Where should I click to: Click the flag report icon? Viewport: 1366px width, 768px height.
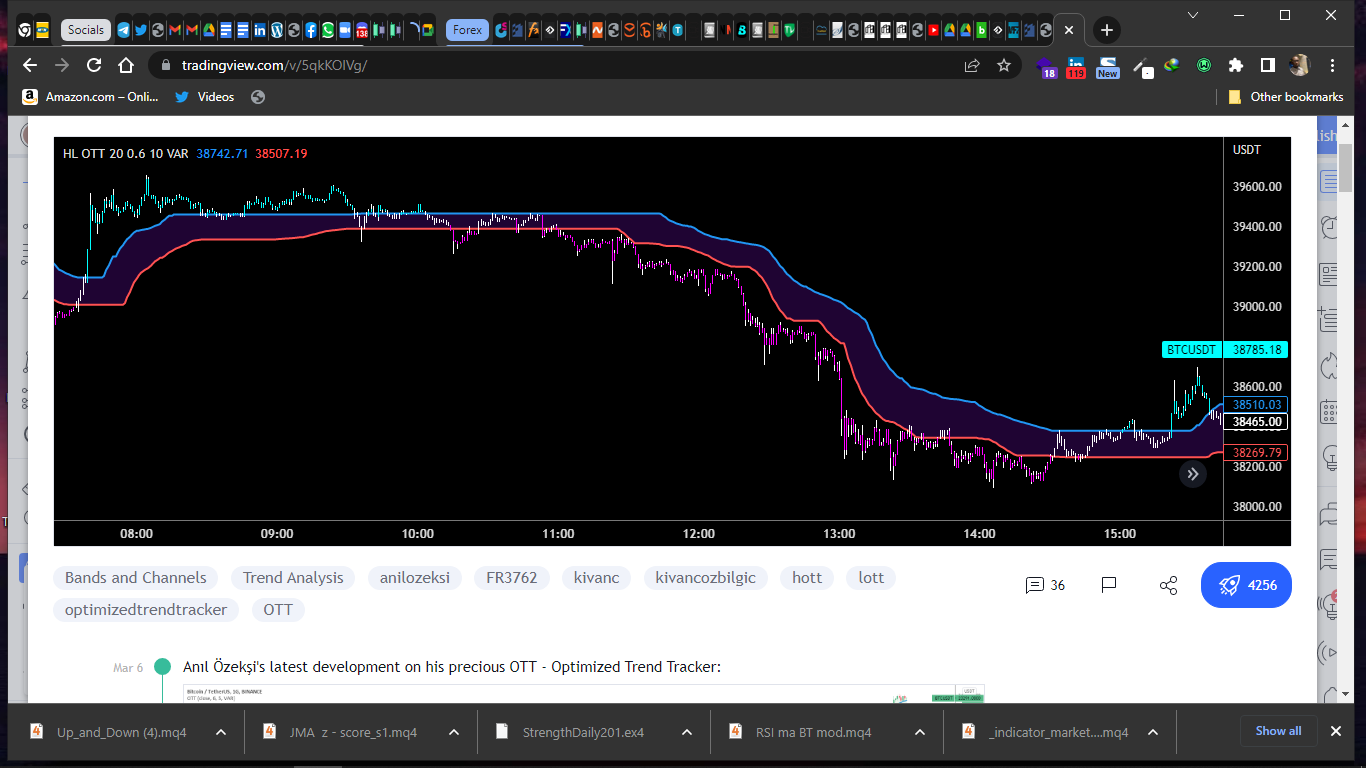1109,585
